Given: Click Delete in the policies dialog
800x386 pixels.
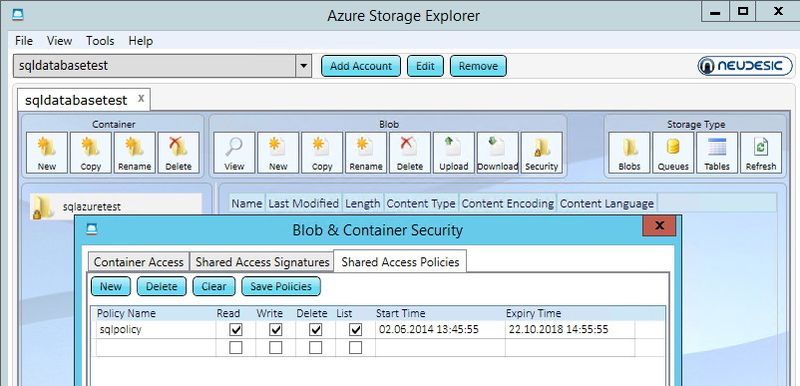Looking at the screenshot, I should 161,287.
